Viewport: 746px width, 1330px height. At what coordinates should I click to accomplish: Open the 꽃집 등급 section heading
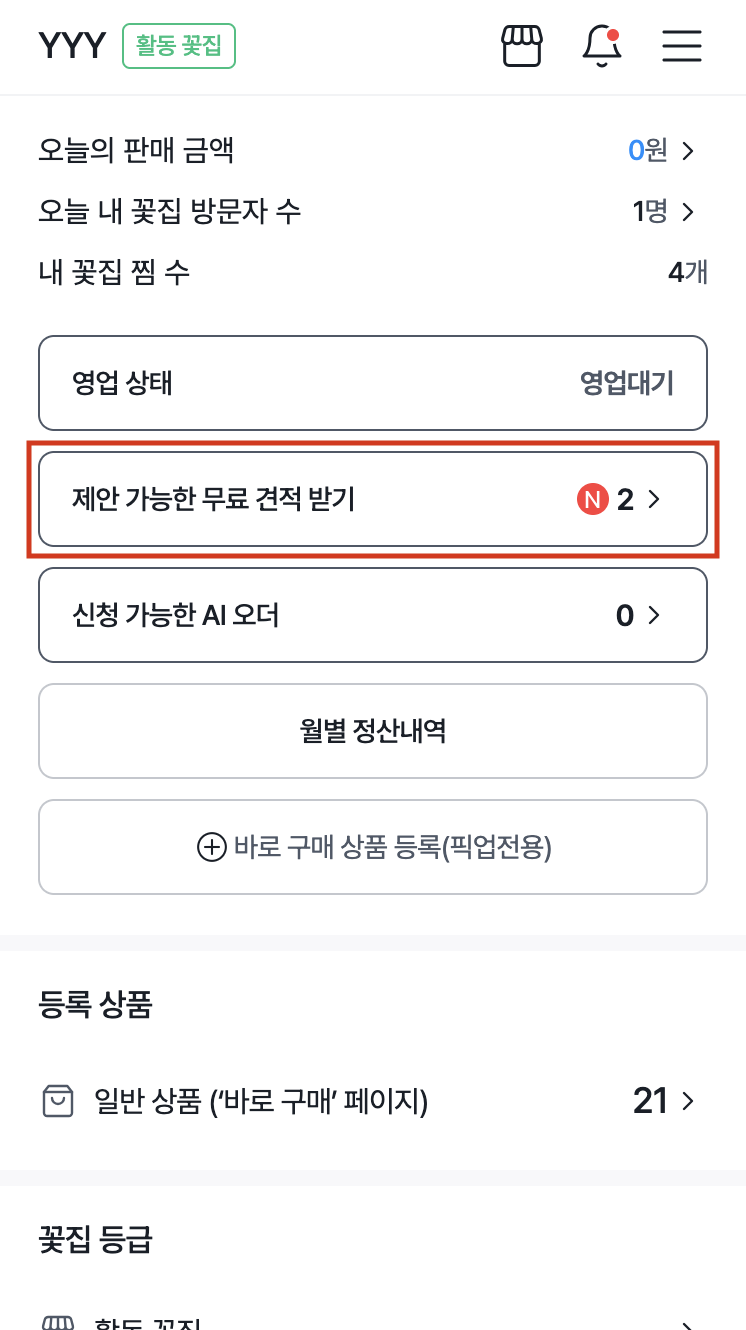pos(94,1241)
